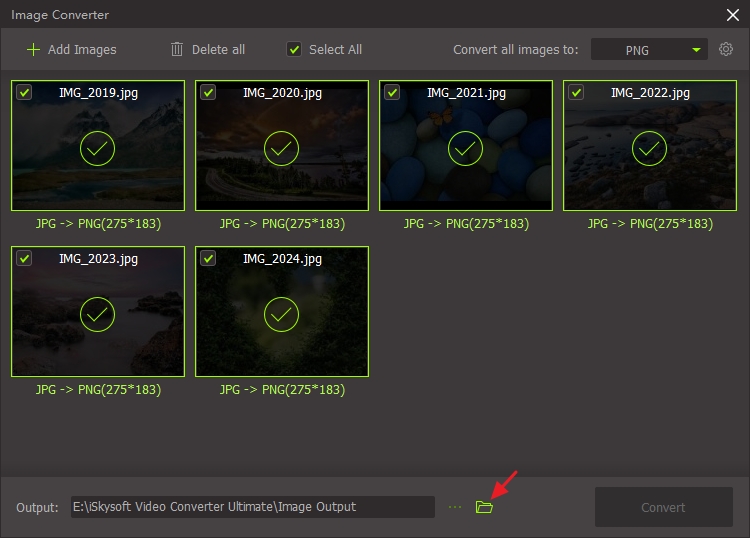Click the green checkmark circle on IMG_2019.jpg
This screenshot has width=750, height=538.
click(98, 148)
